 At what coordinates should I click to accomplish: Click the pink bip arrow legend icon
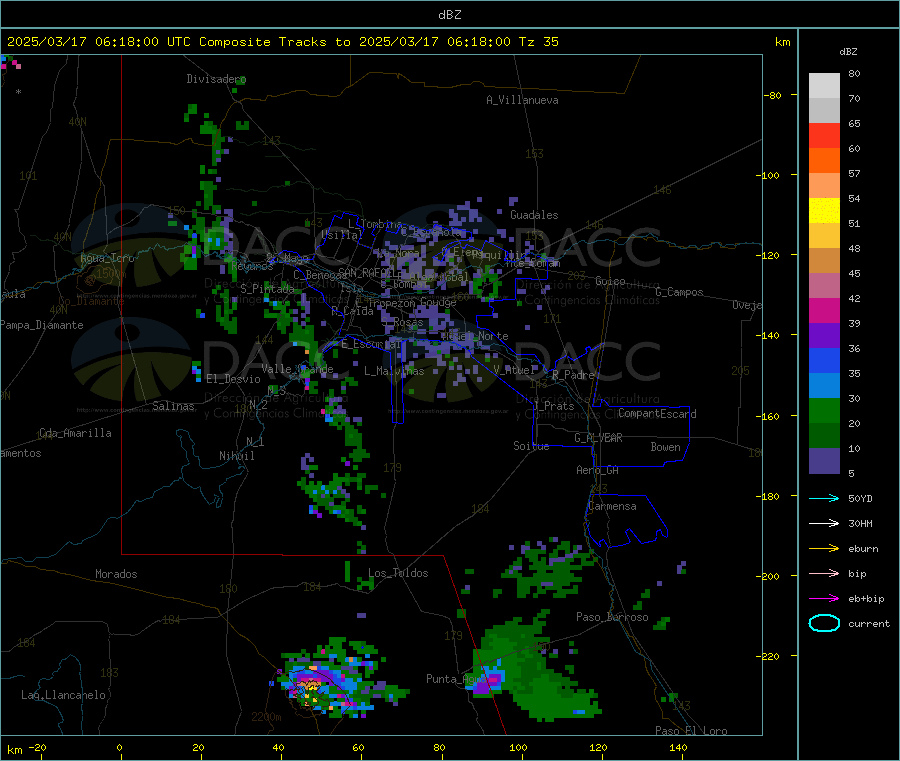pyautogui.click(x=824, y=573)
